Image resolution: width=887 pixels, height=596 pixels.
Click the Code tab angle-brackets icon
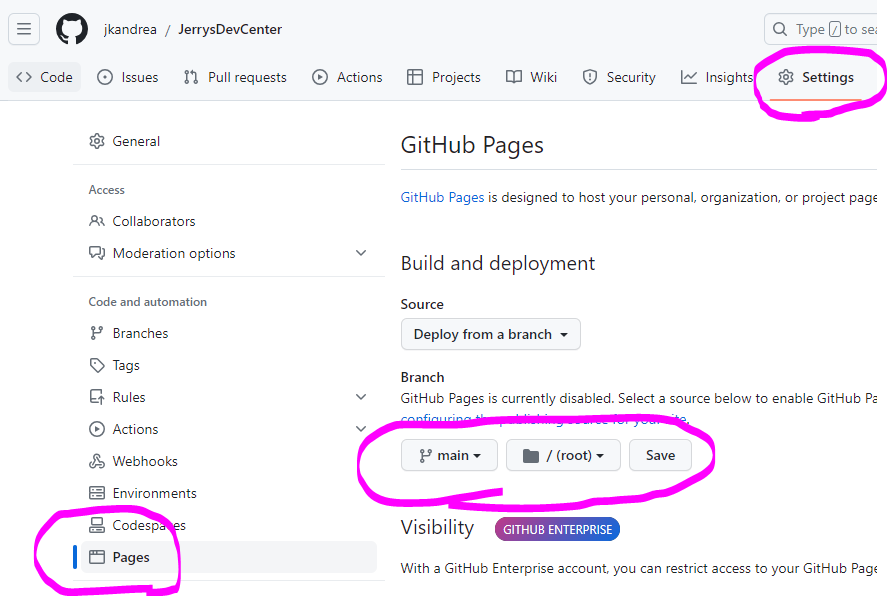pos(24,77)
